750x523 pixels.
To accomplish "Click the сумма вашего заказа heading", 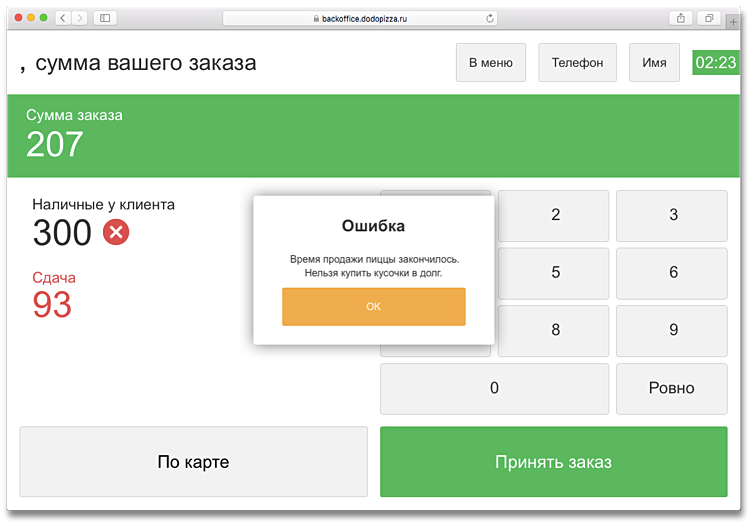I will [146, 63].
